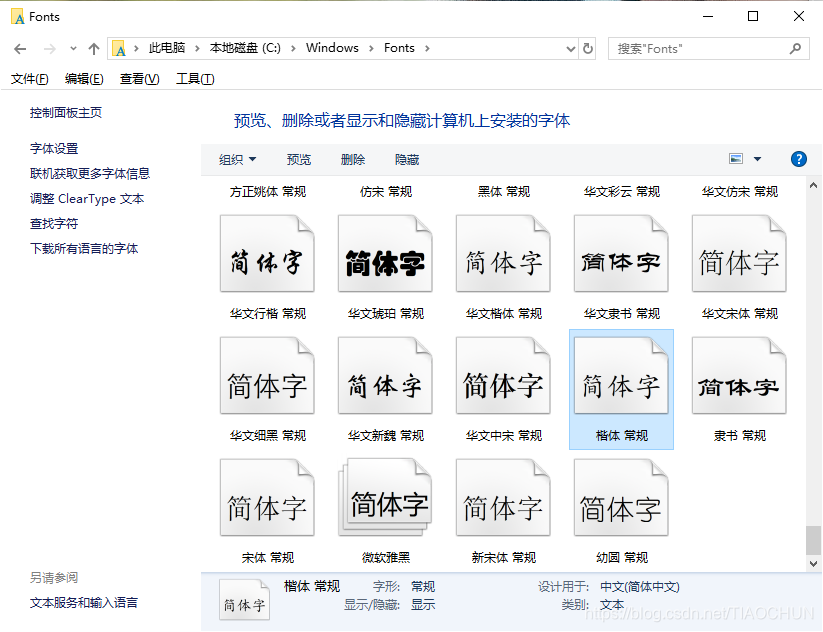Open 调整 ClearType 文本 link
The image size is (823, 632).
87,198
